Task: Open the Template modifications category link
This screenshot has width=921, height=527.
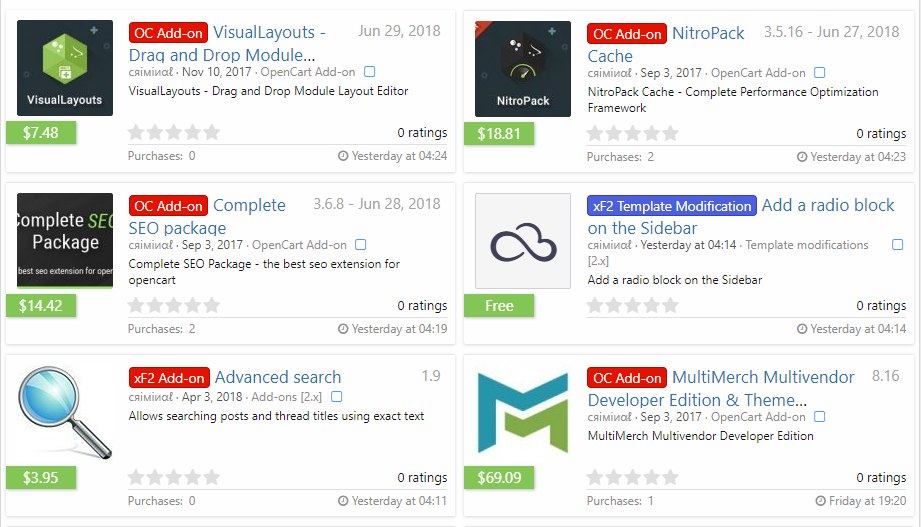Action: point(807,245)
